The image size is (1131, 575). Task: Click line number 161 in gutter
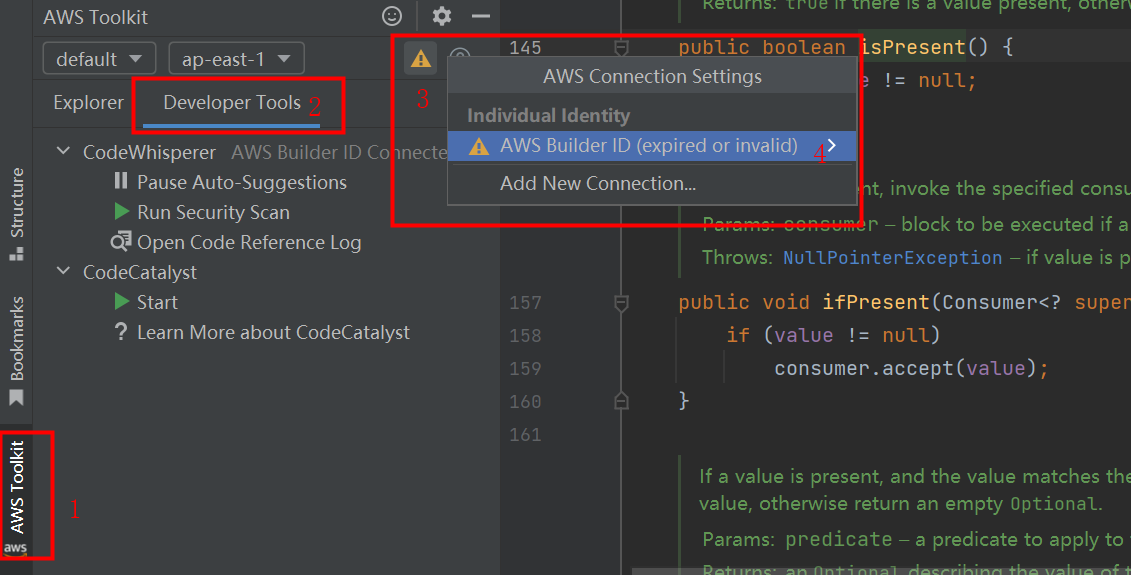(x=525, y=435)
